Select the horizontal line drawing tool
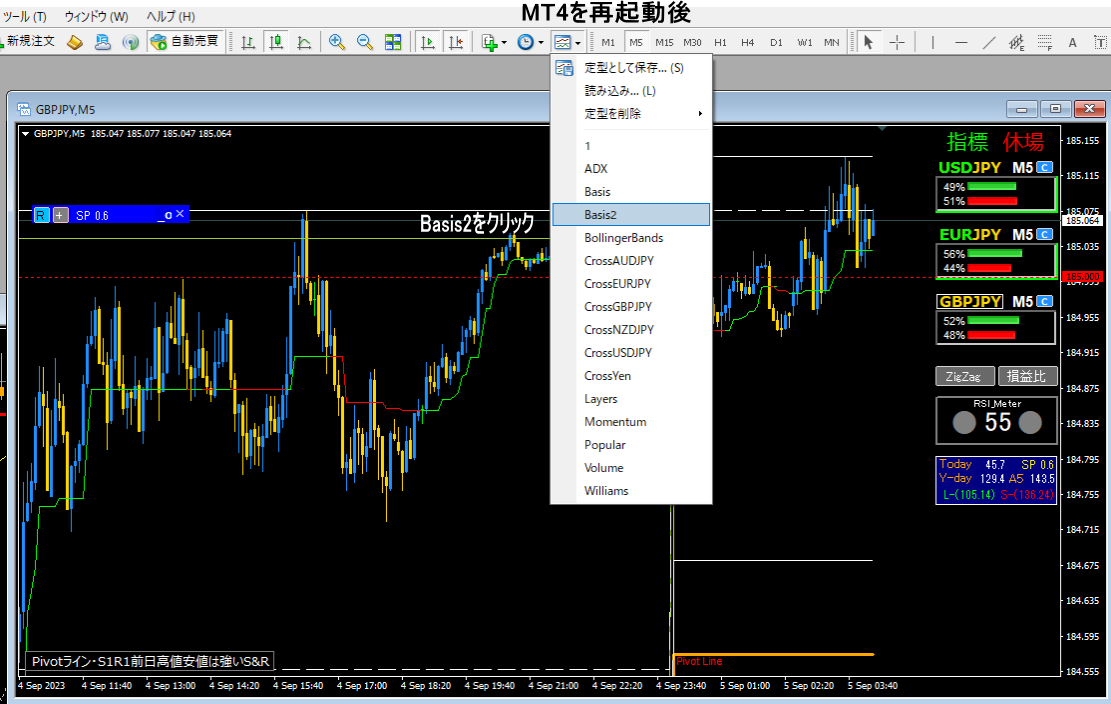This screenshot has height=704, width=1111. click(x=961, y=42)
